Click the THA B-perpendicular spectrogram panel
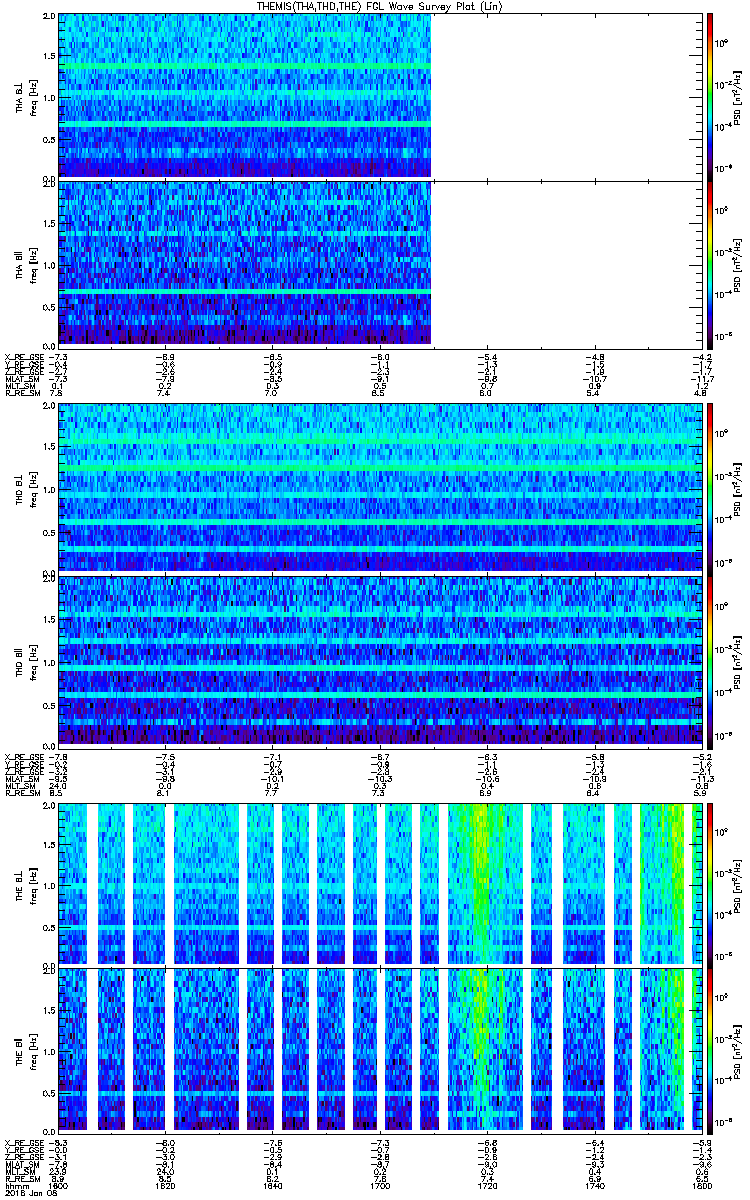750x1200 pixels. [x=378, y=95]
